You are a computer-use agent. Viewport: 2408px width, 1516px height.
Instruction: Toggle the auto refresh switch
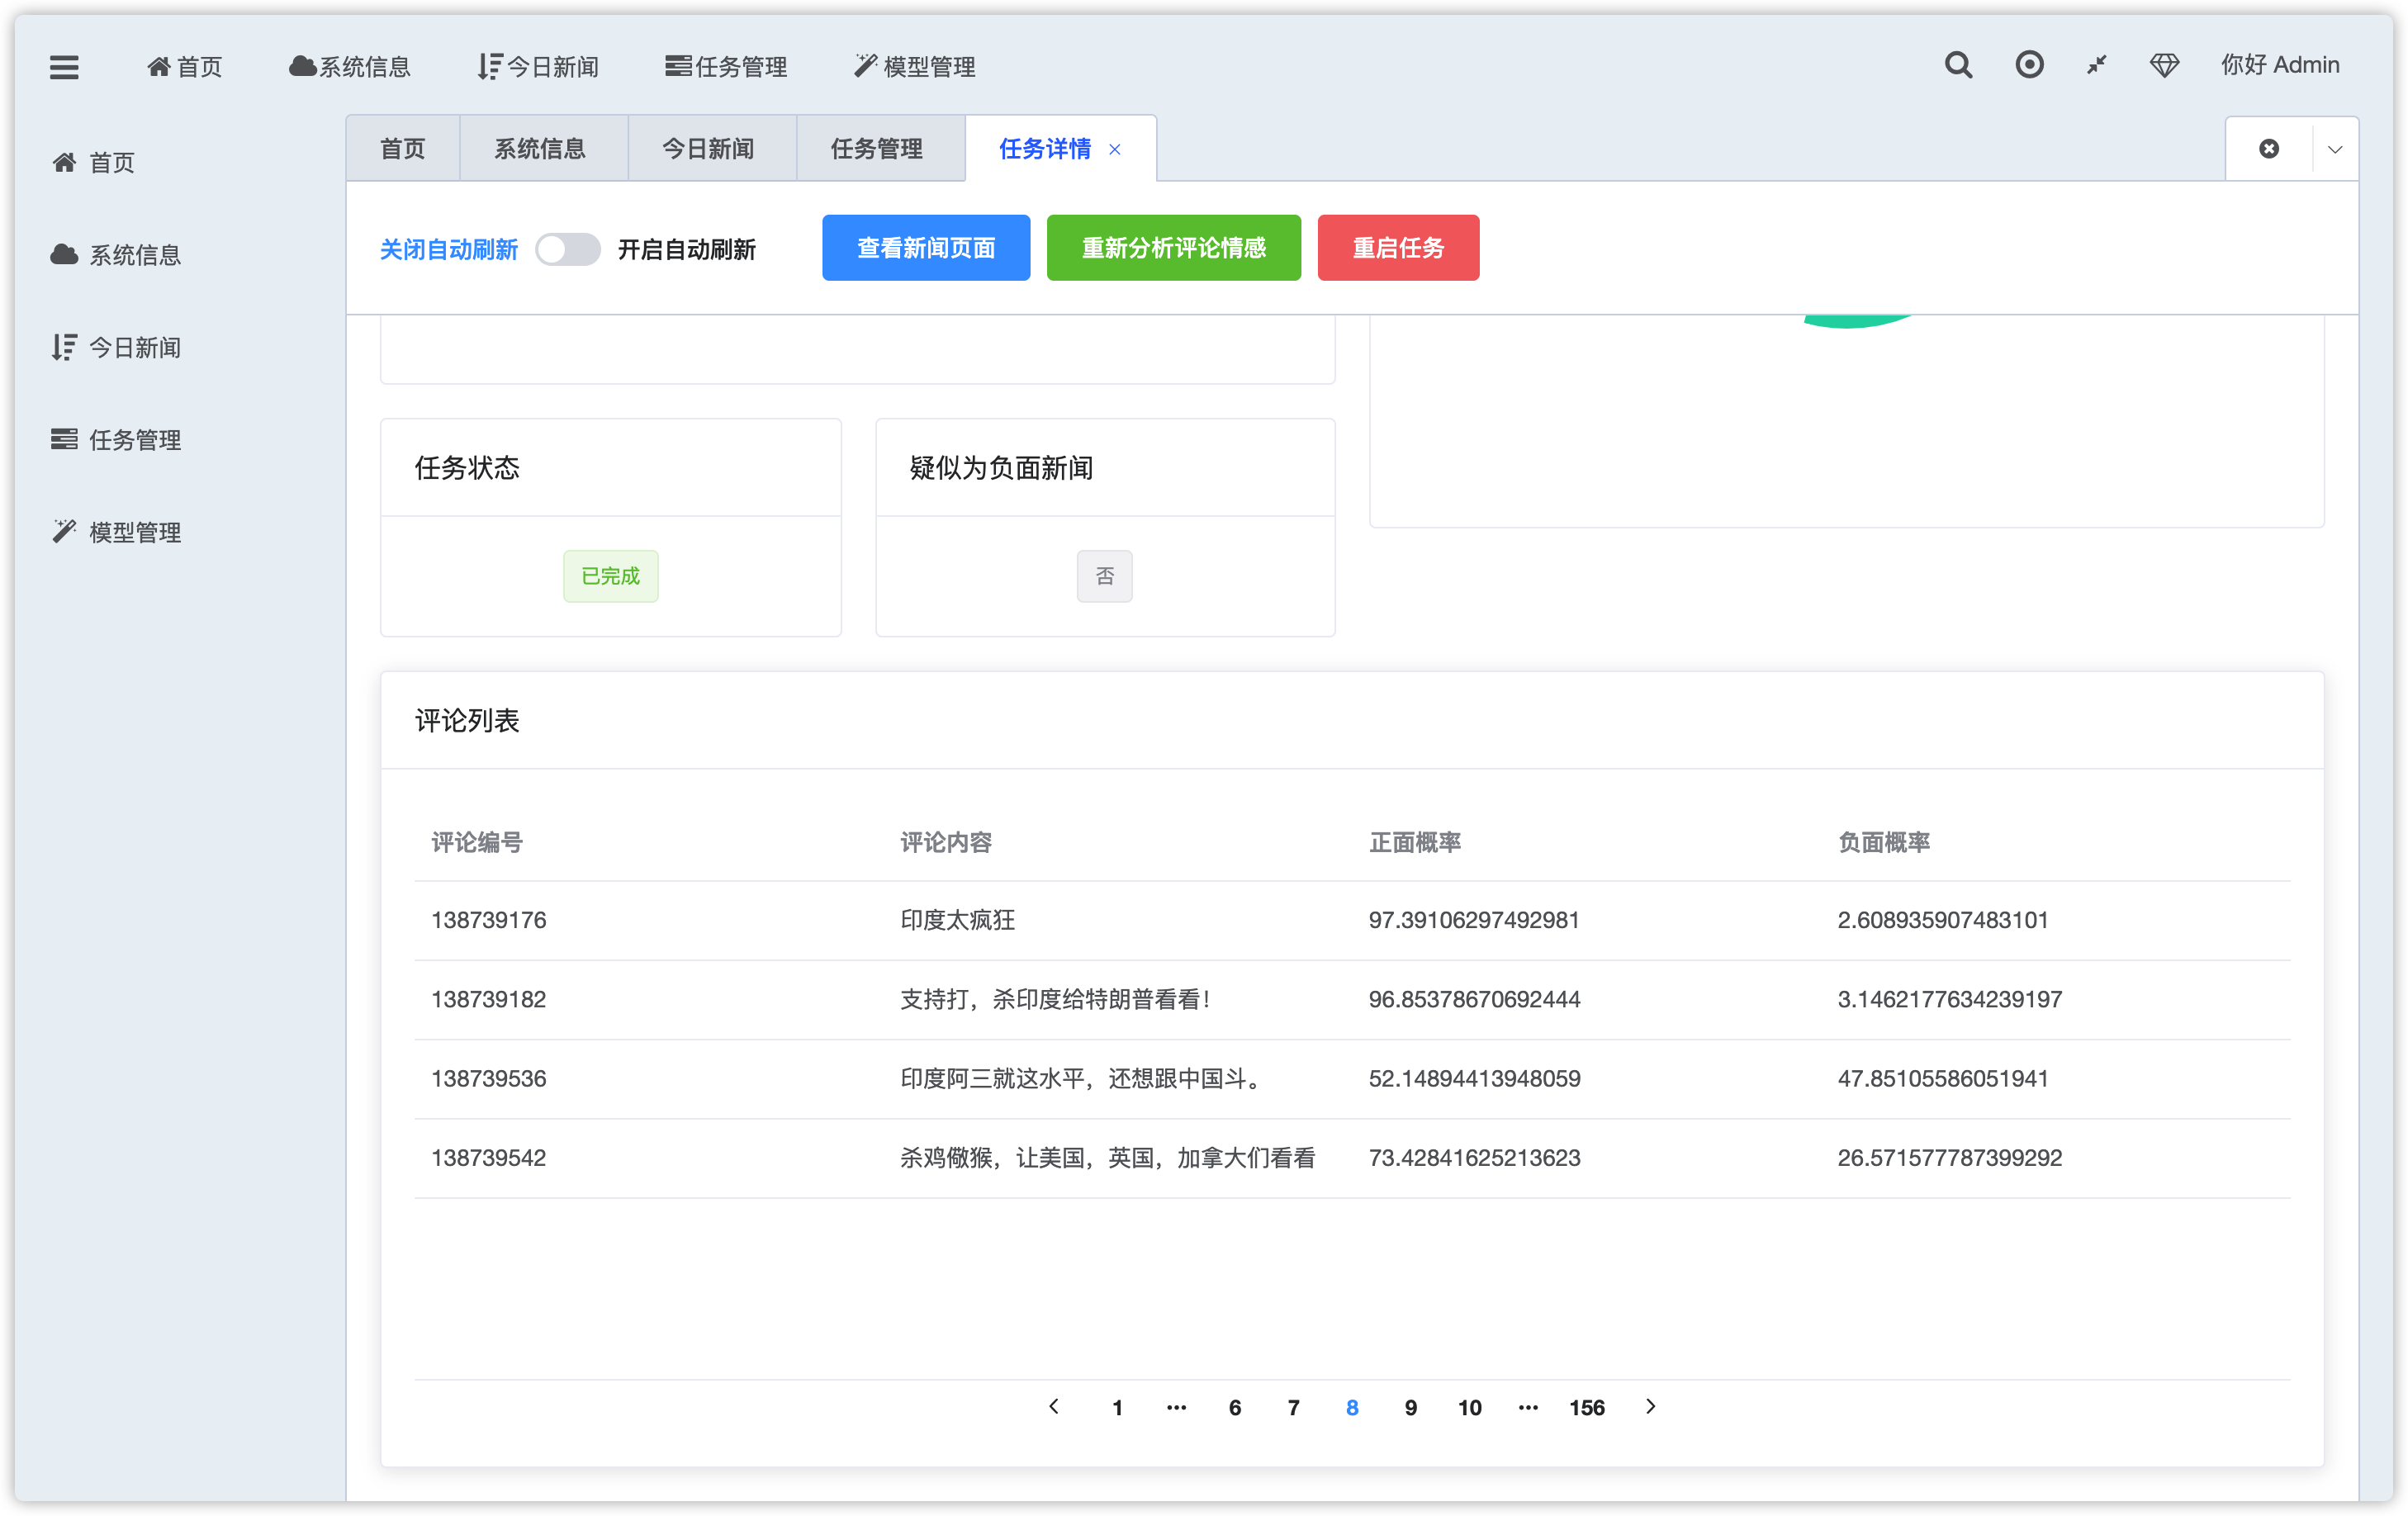(x=567, y=249)
